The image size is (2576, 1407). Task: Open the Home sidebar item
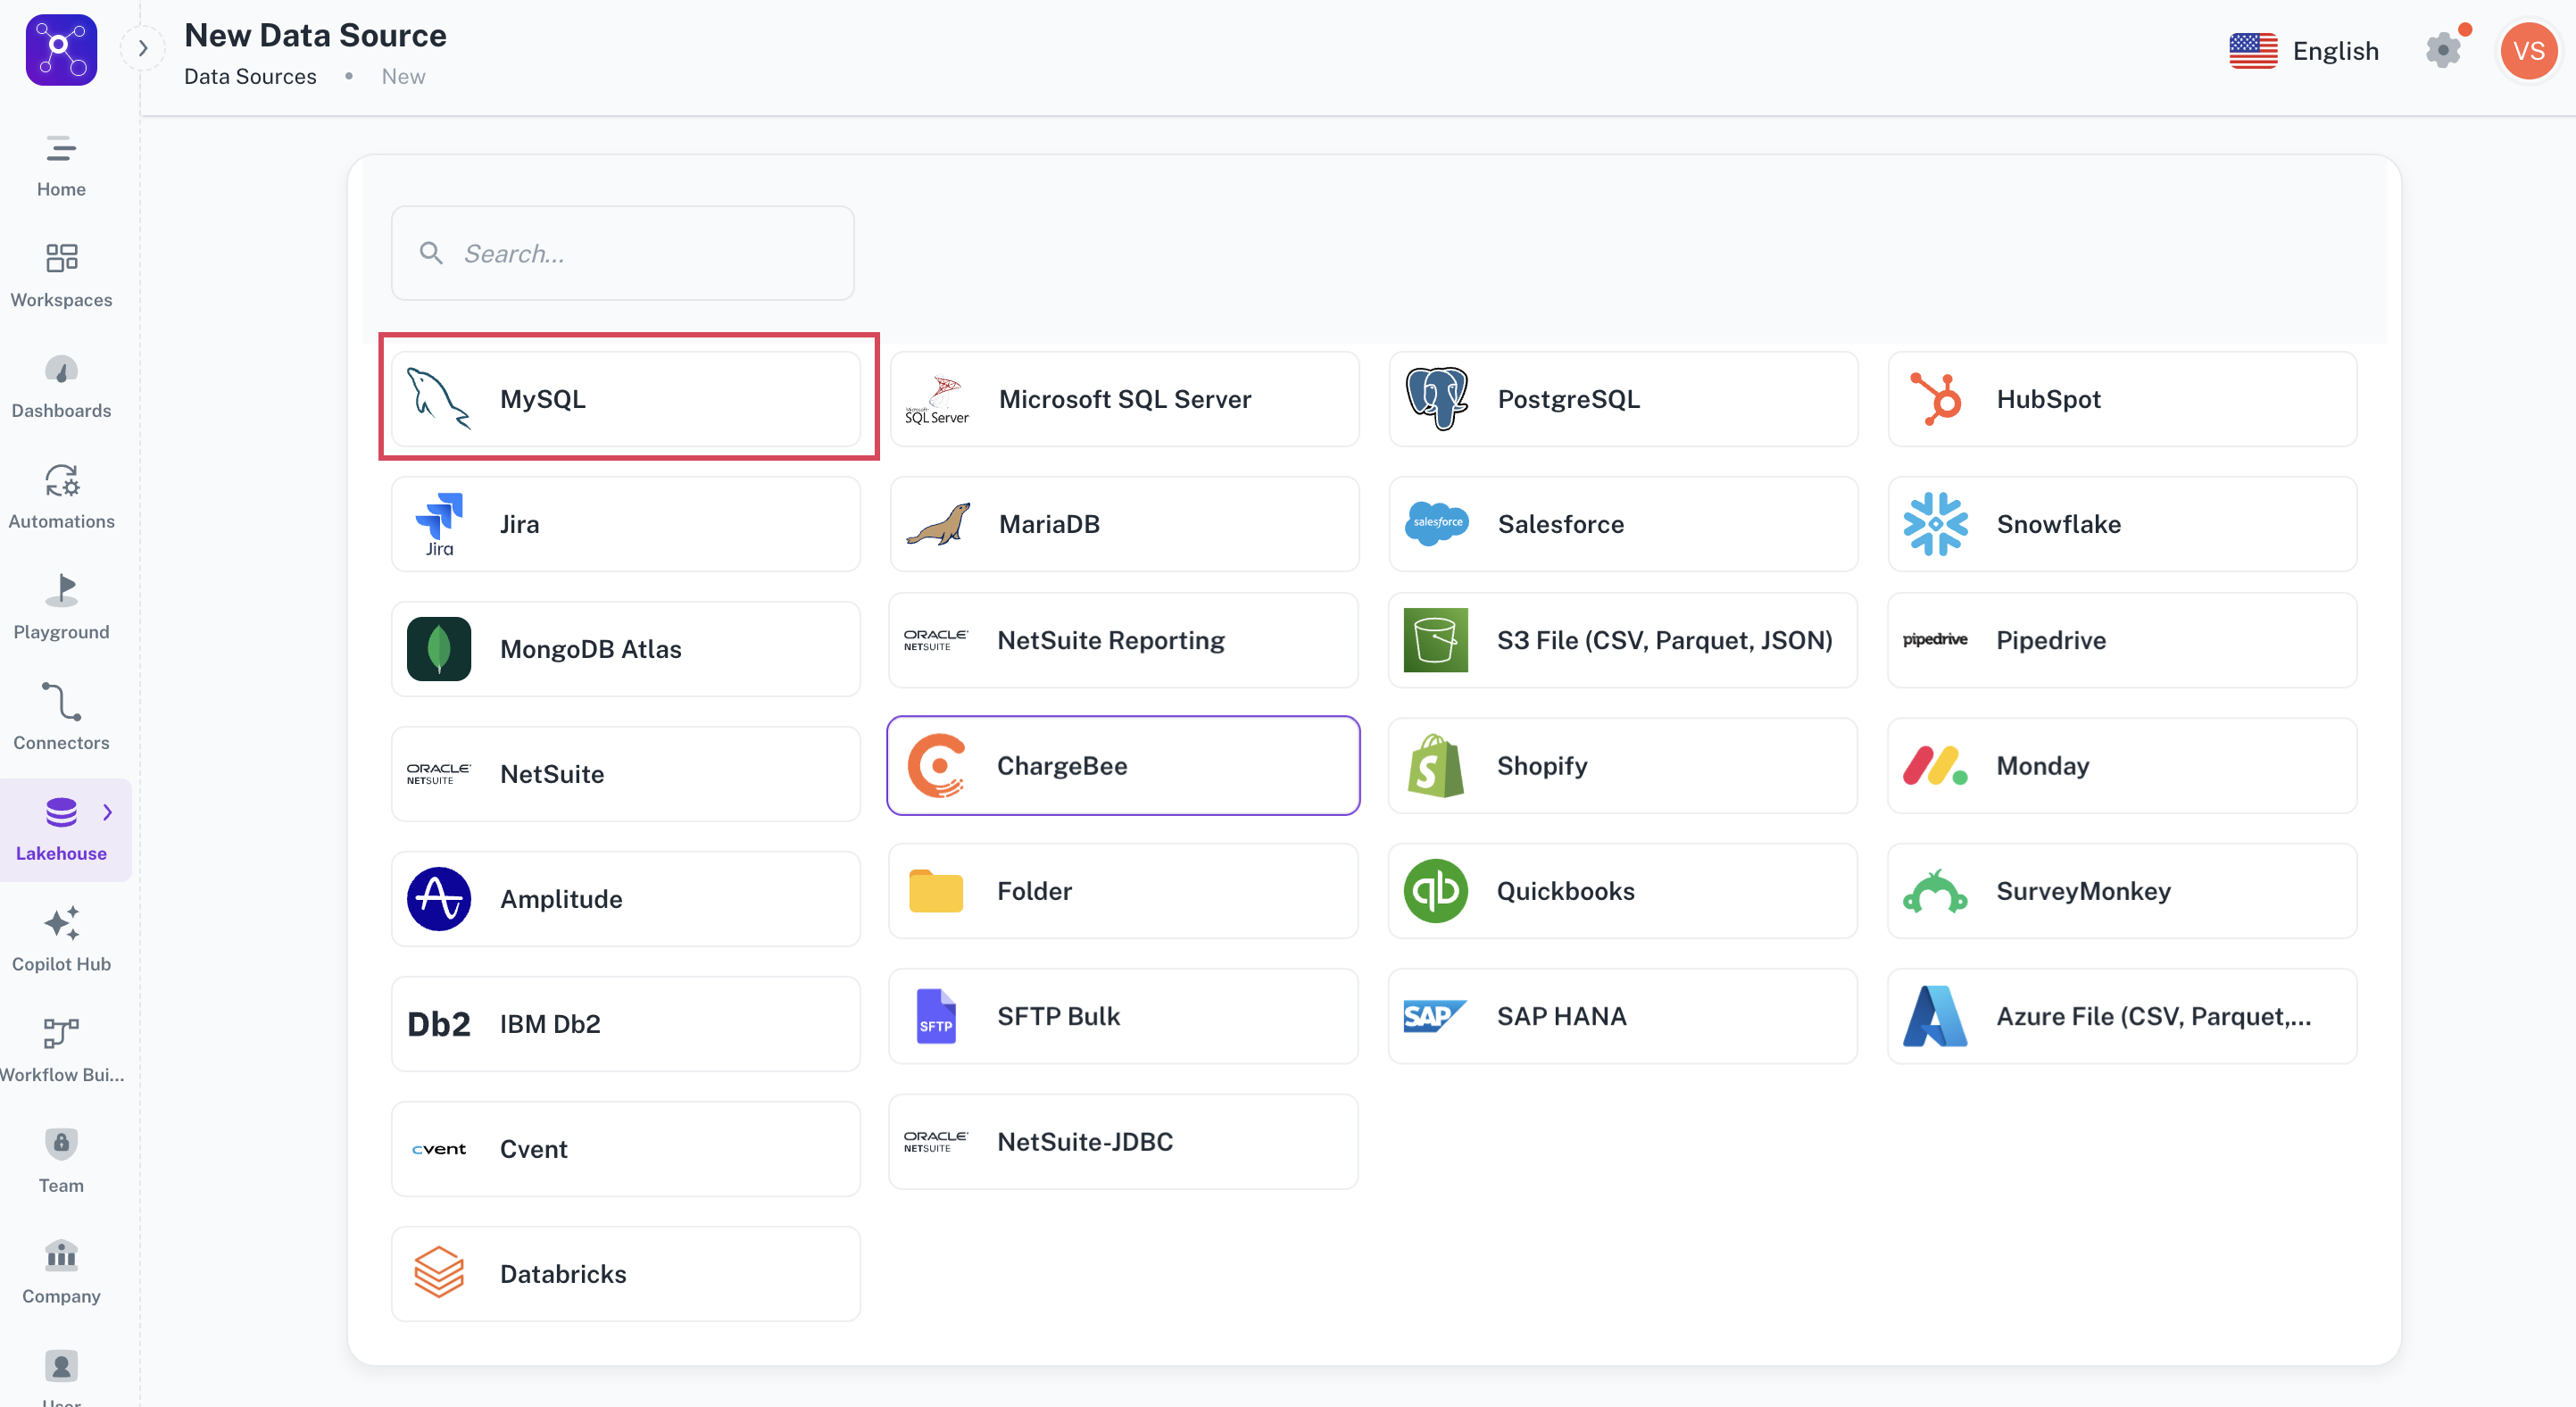coord(61,166)
